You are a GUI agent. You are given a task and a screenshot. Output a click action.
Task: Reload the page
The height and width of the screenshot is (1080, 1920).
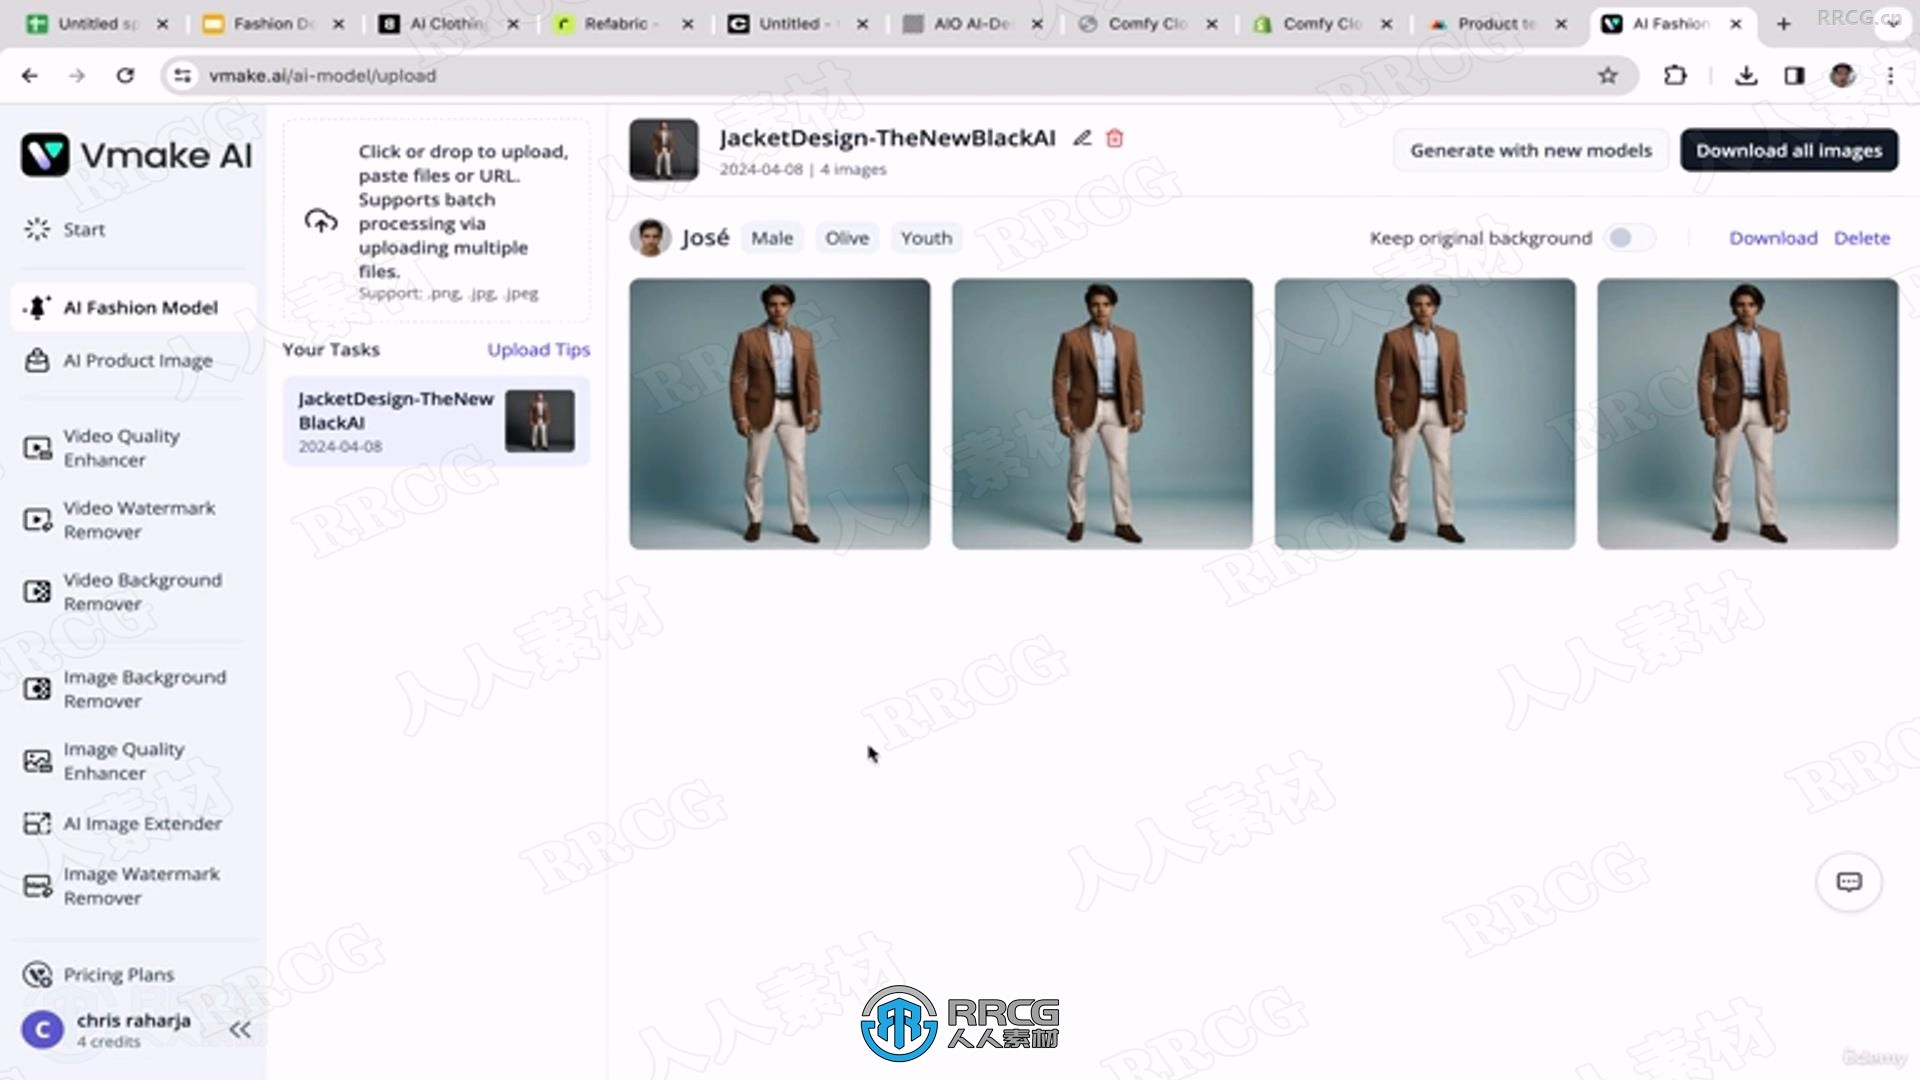[x=125, y=75]
